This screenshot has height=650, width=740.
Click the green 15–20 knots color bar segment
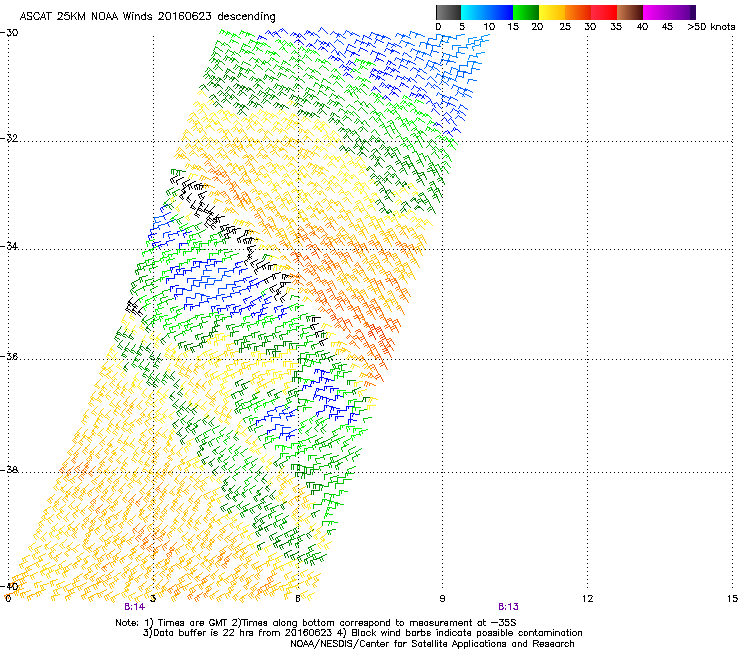click(526, 12)
